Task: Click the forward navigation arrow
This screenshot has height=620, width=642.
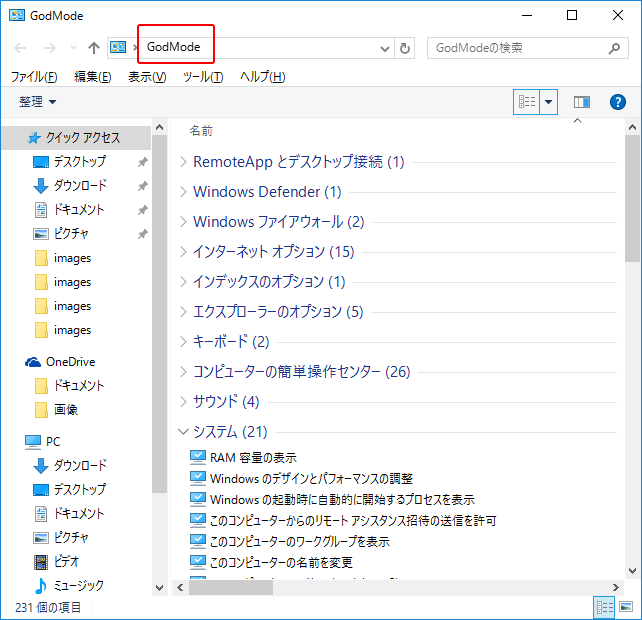Action: pos(50,48)
